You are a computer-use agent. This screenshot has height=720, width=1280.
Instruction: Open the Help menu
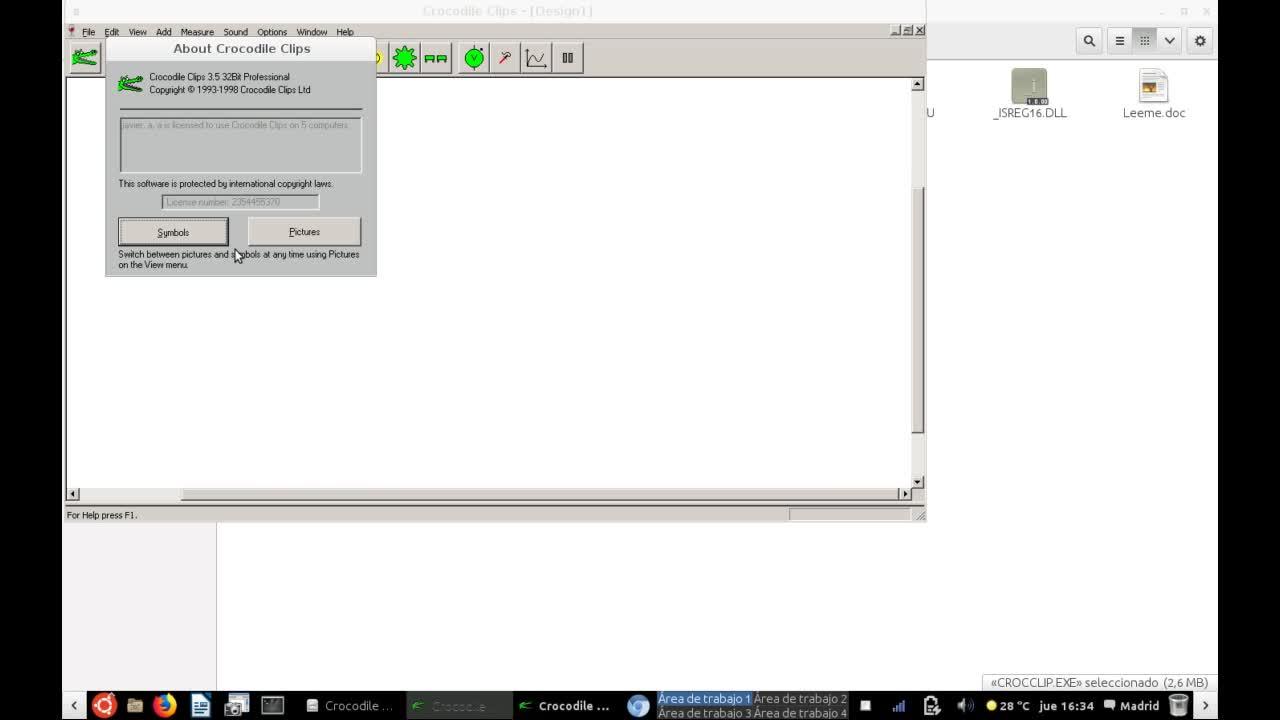345,32
